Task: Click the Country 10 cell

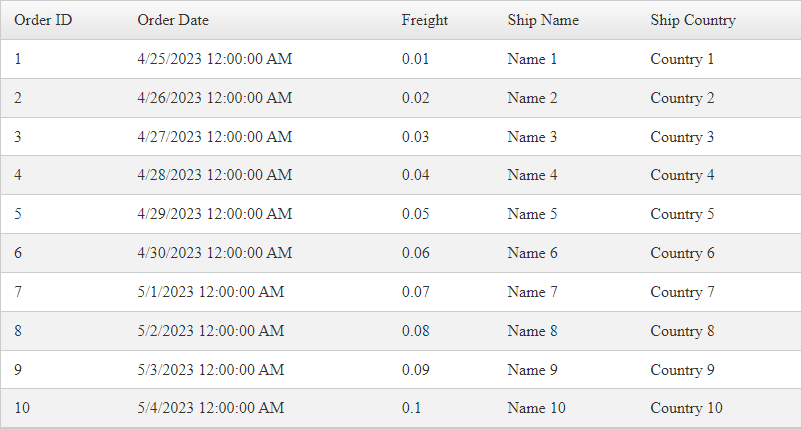Action: pos(686,409)
